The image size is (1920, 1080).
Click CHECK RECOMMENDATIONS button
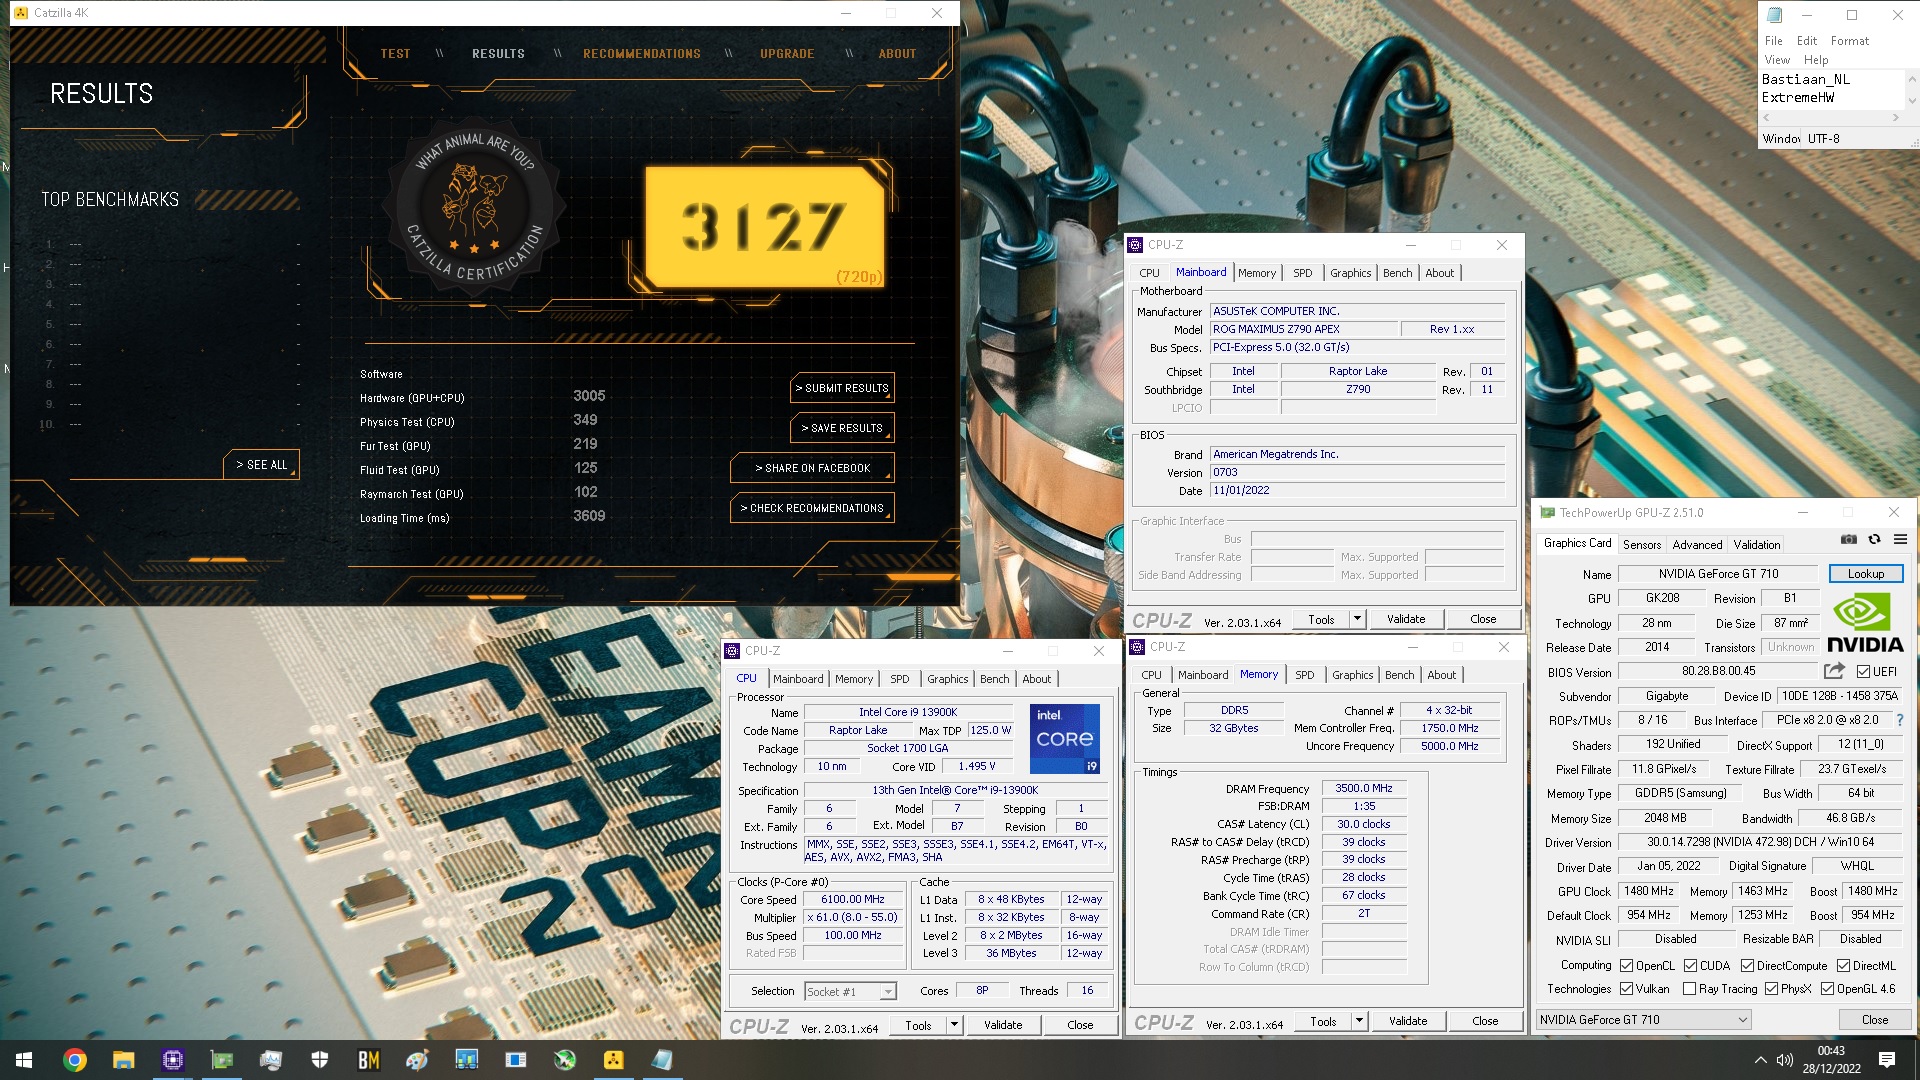[x=812, y=508]
